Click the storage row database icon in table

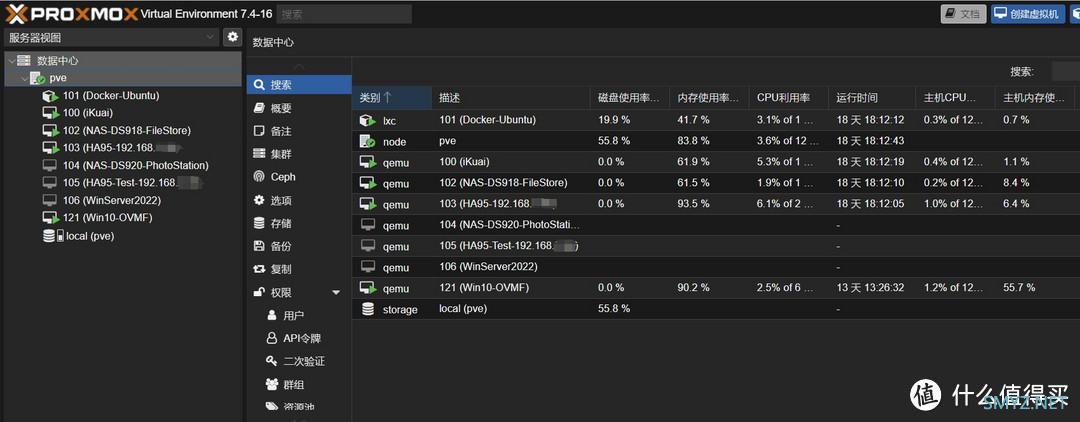pos(368,309)
